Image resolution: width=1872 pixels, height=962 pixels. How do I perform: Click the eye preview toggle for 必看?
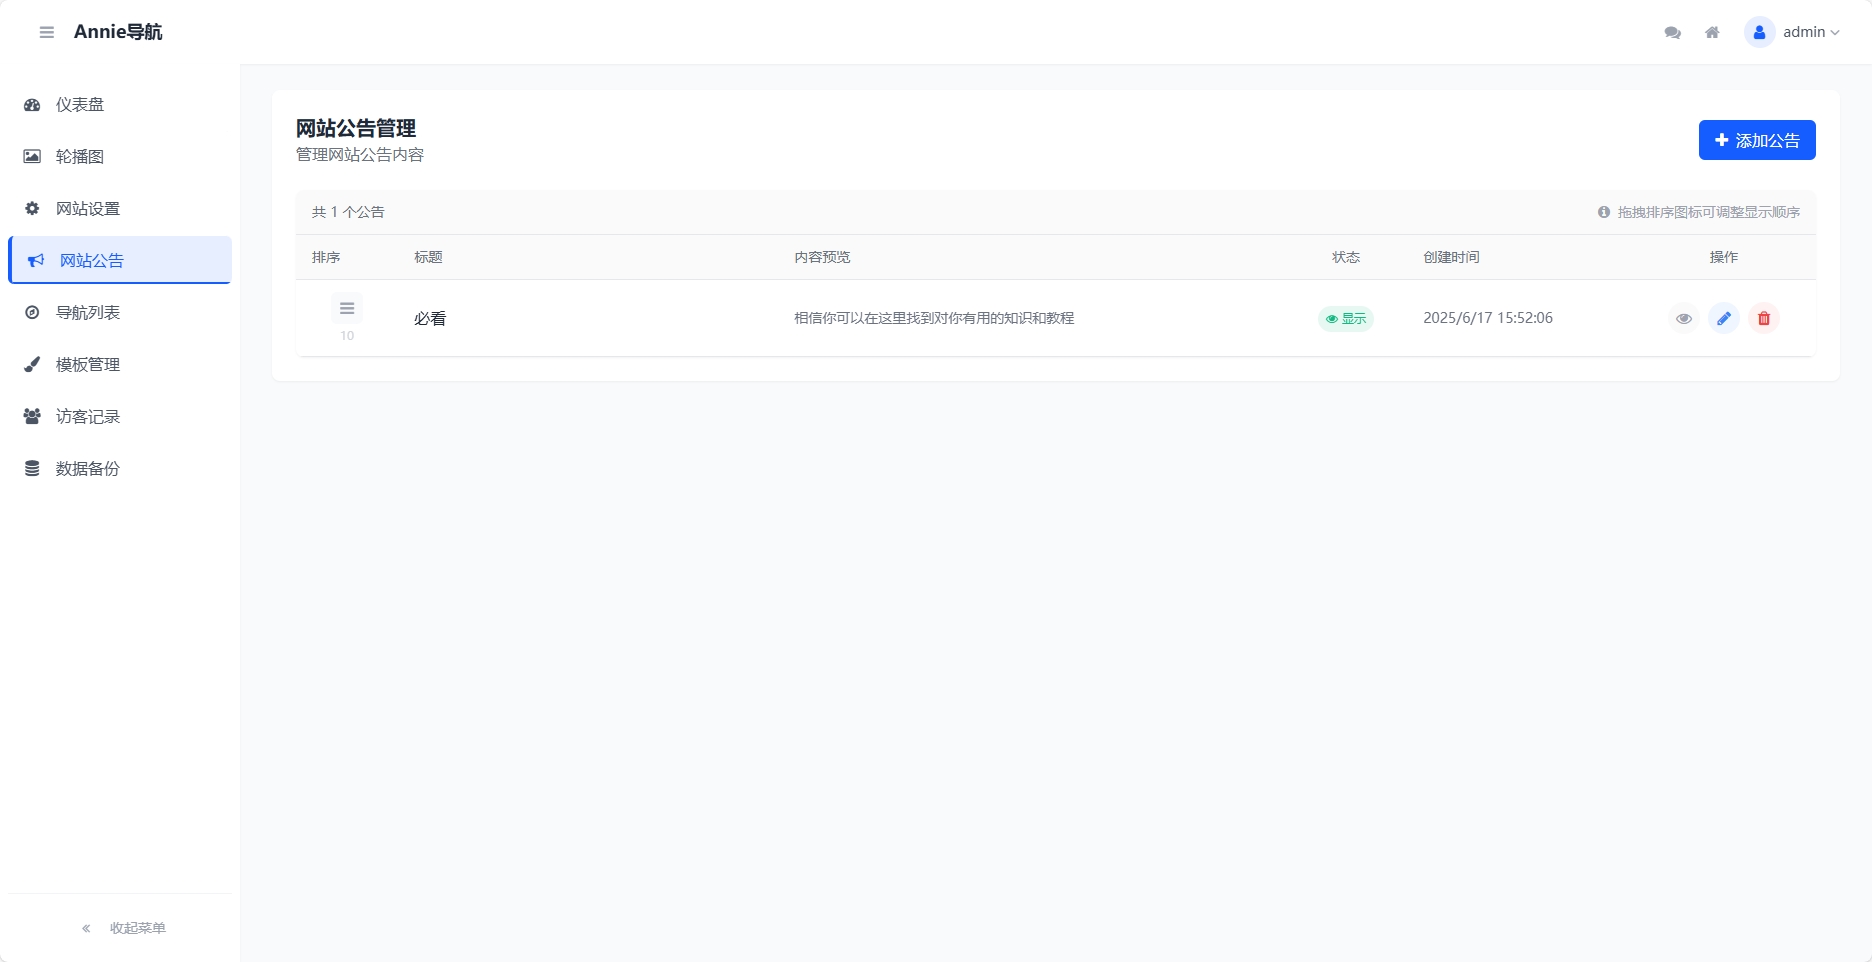click(x=1684, y=318)
